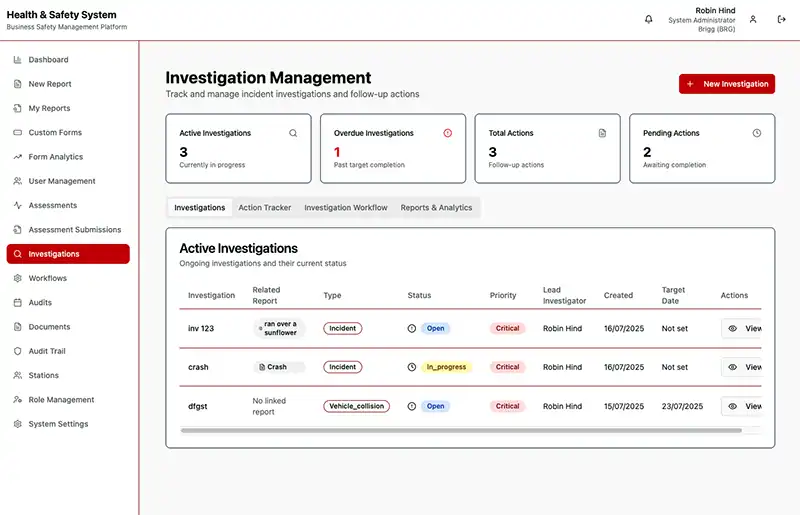Select the Reports & Analytics tab
The height and width of the screenshot is (515, 800).
tap(436, 208)
